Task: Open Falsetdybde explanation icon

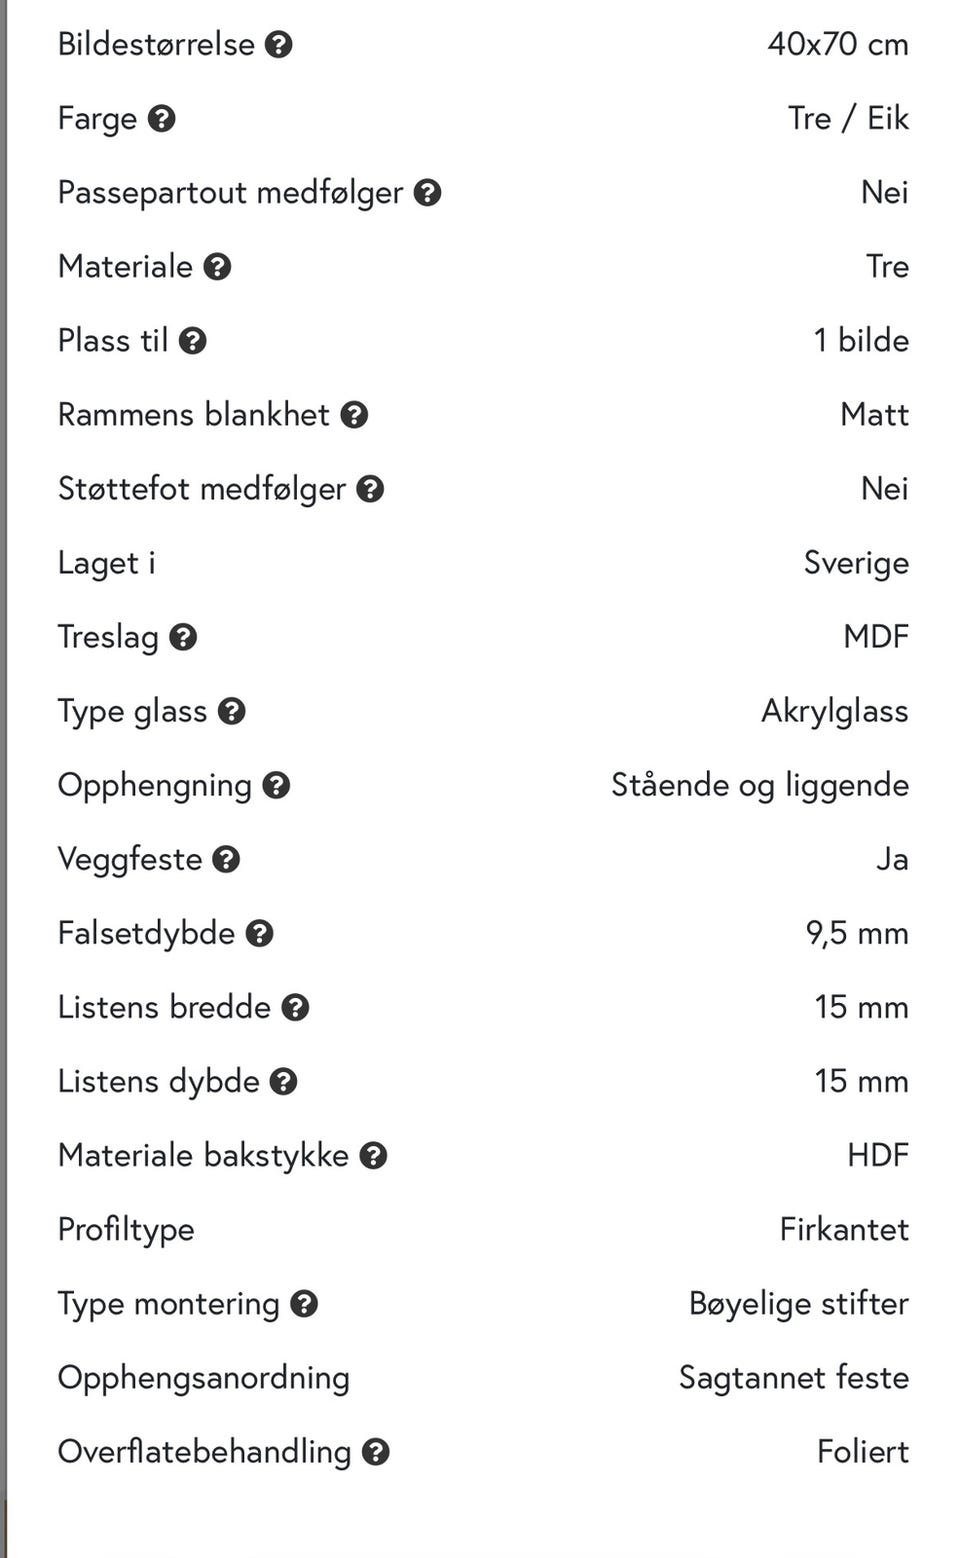Action: click(x=260, y=933)
